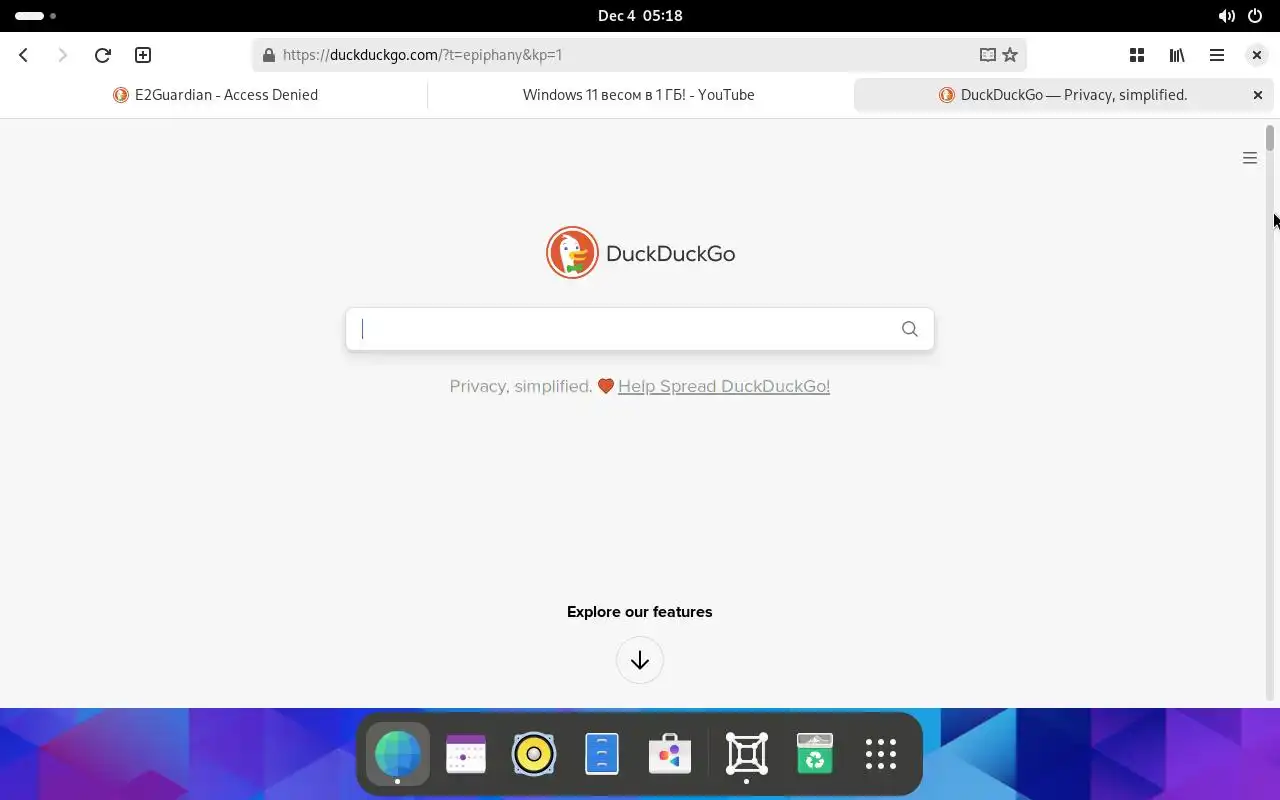Open the screenshot frame tool in dock

[x=747, y=754]
